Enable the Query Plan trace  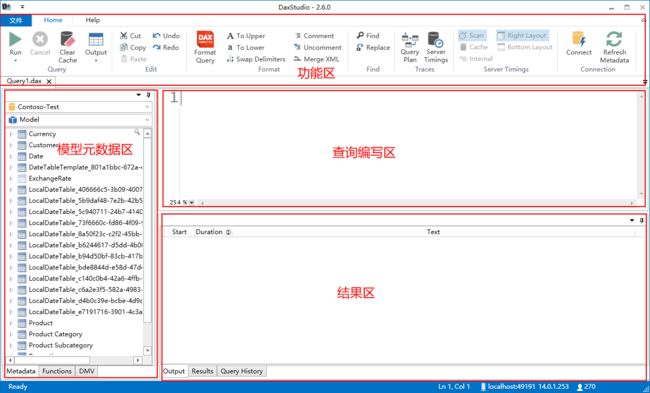[x=410, y=47]
